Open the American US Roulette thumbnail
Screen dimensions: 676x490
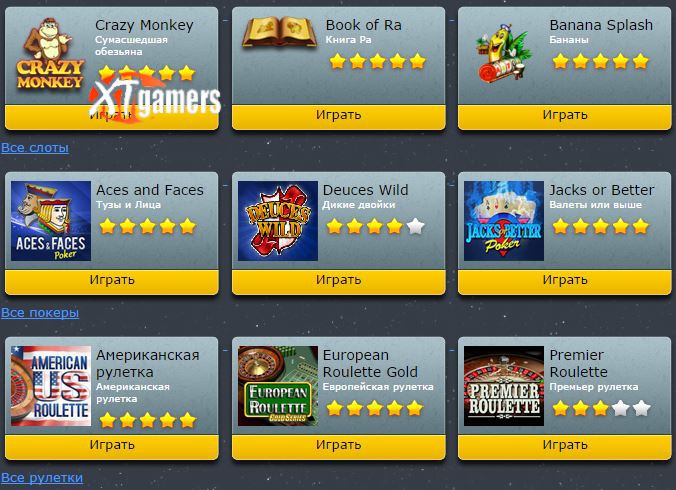click(51, 386)
